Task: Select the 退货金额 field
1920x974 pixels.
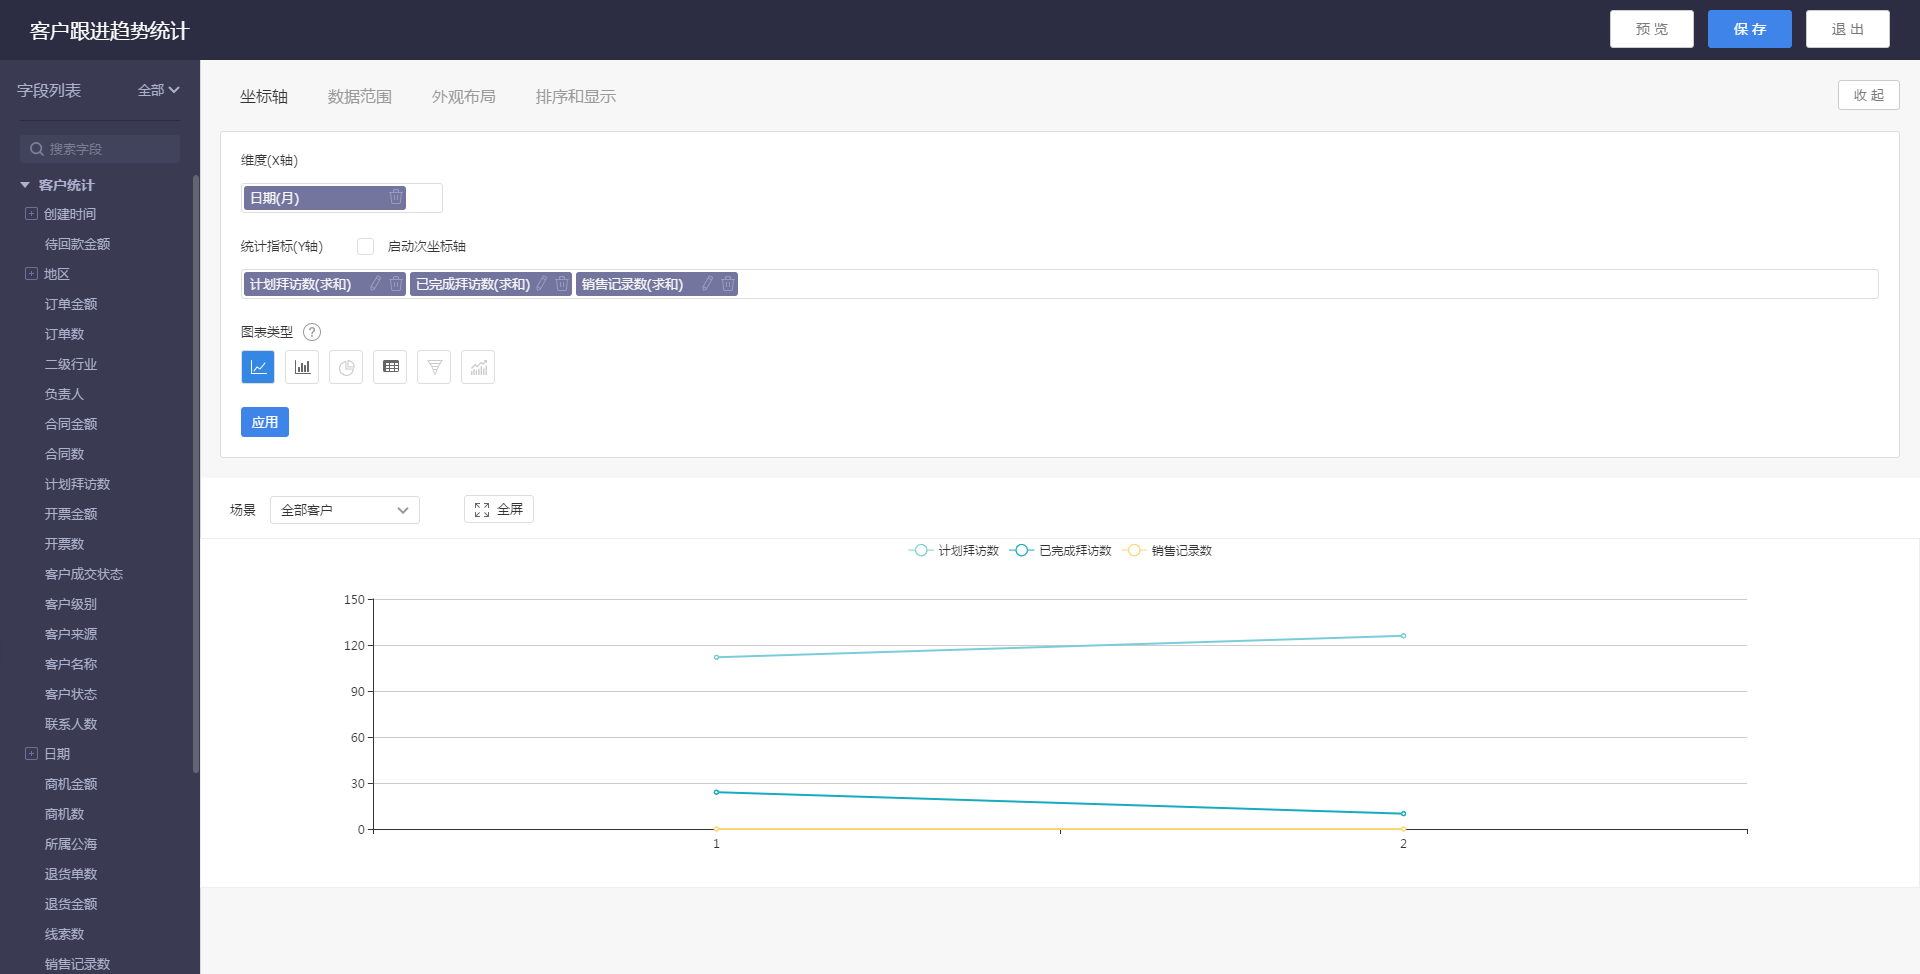Action: pos(71,904)
